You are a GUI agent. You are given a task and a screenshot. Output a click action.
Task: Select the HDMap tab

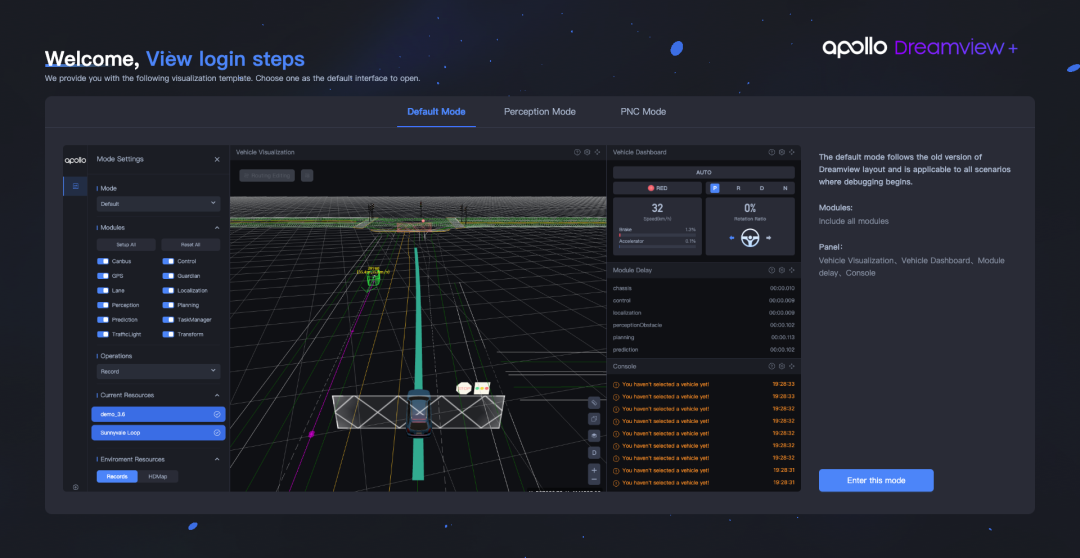point(158,476)
